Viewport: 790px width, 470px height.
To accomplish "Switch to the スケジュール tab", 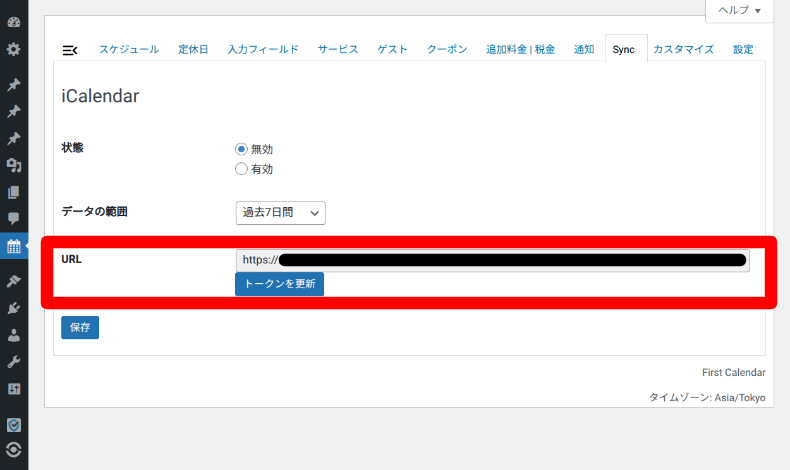I will click(x=129, y=49).
